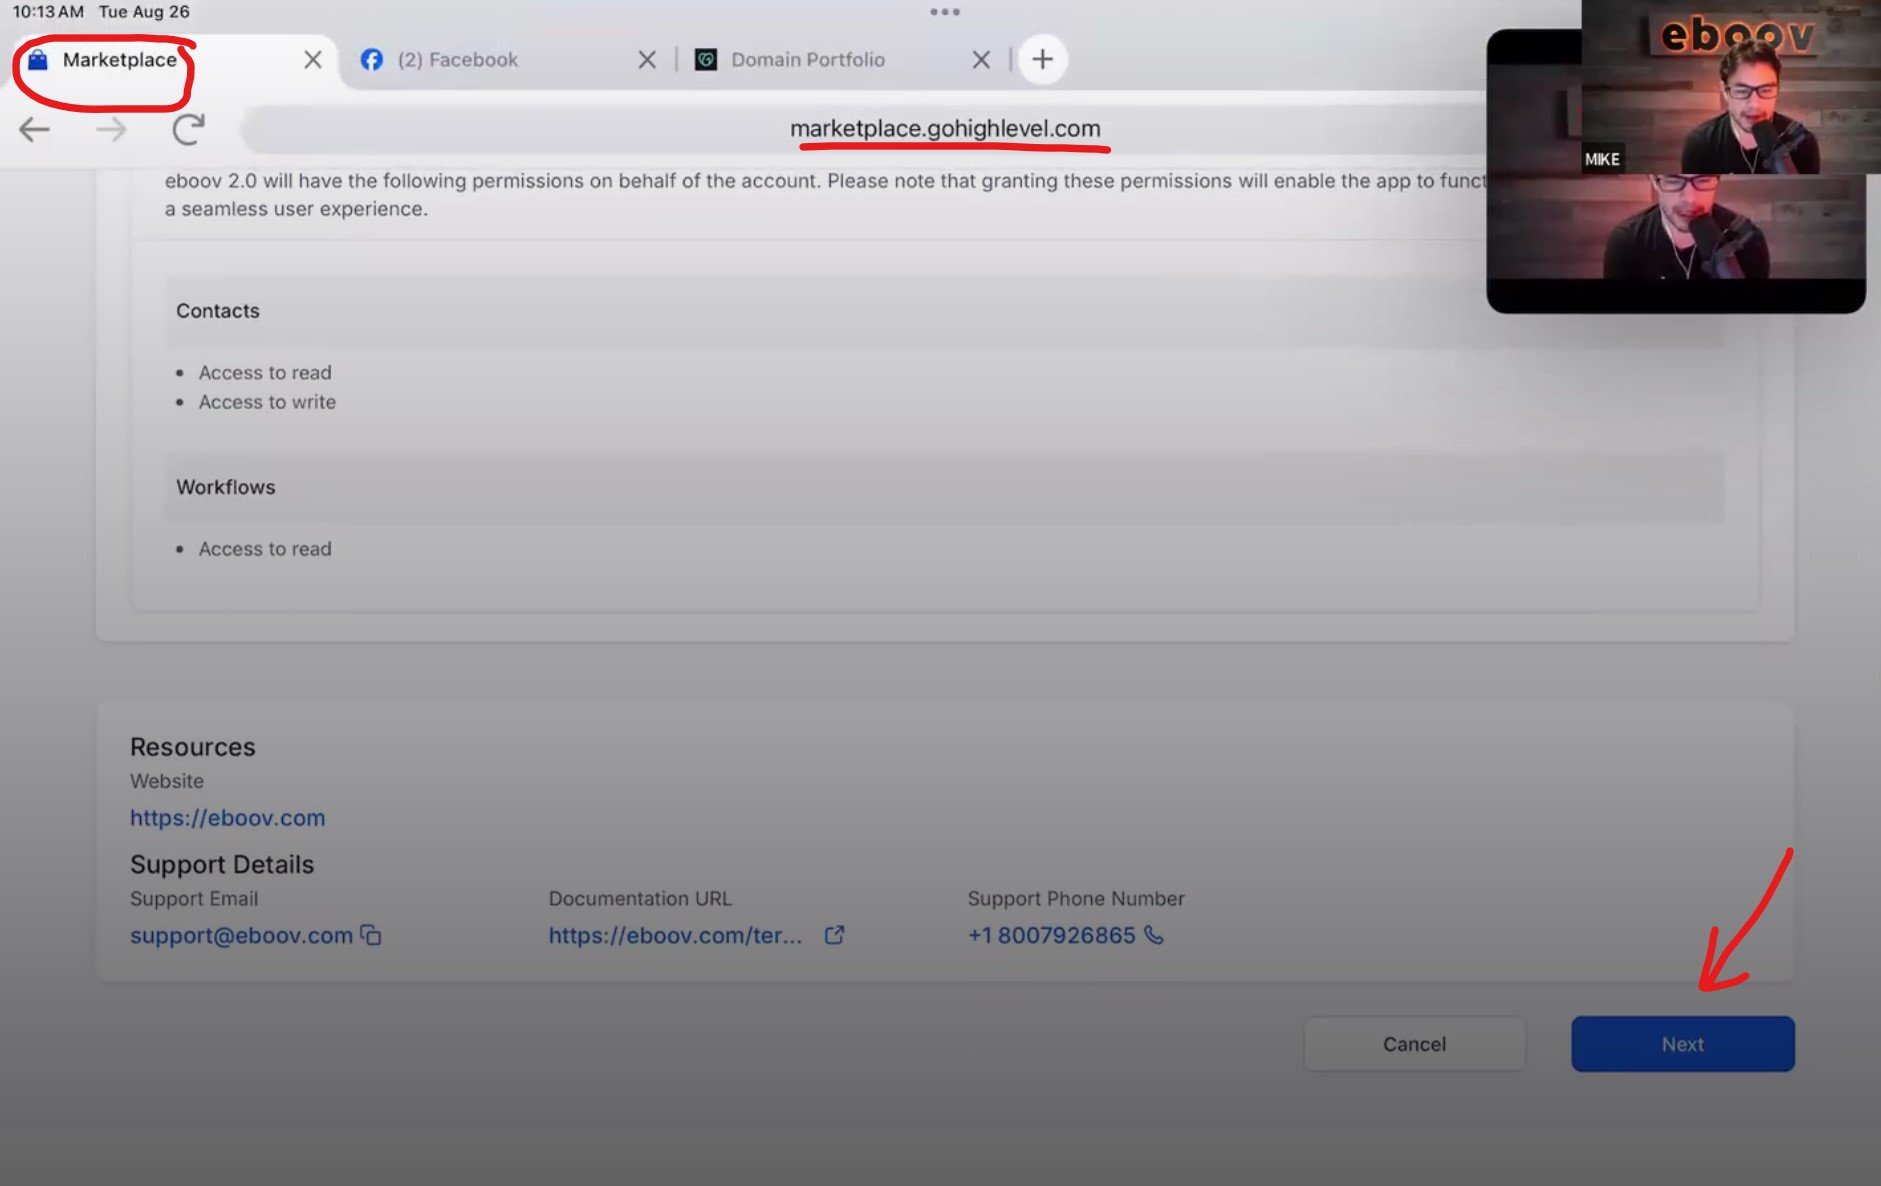Click 'Access to read' under Workflows
The height and width of the screenshot is (1186, 1881).
(265, 549)
